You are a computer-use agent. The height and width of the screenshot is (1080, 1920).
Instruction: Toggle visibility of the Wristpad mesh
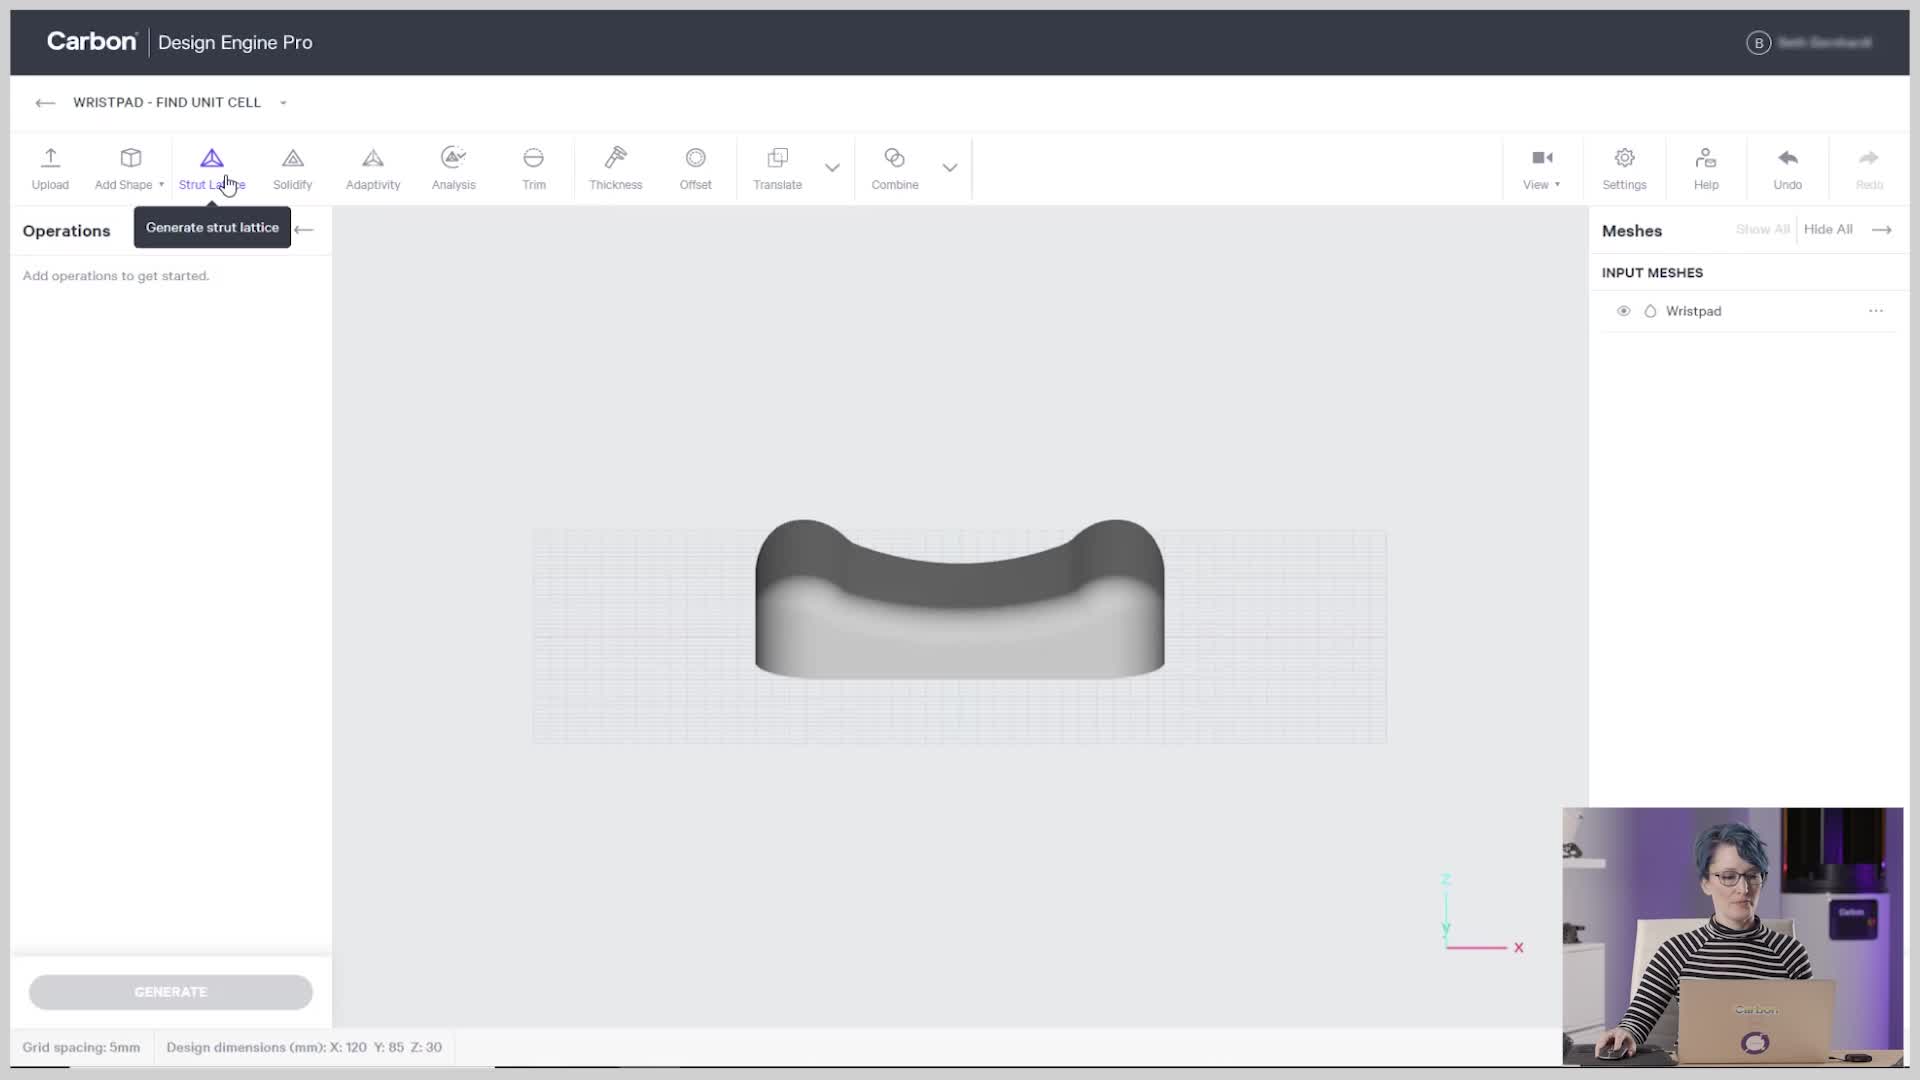[x=1623, y=311]
